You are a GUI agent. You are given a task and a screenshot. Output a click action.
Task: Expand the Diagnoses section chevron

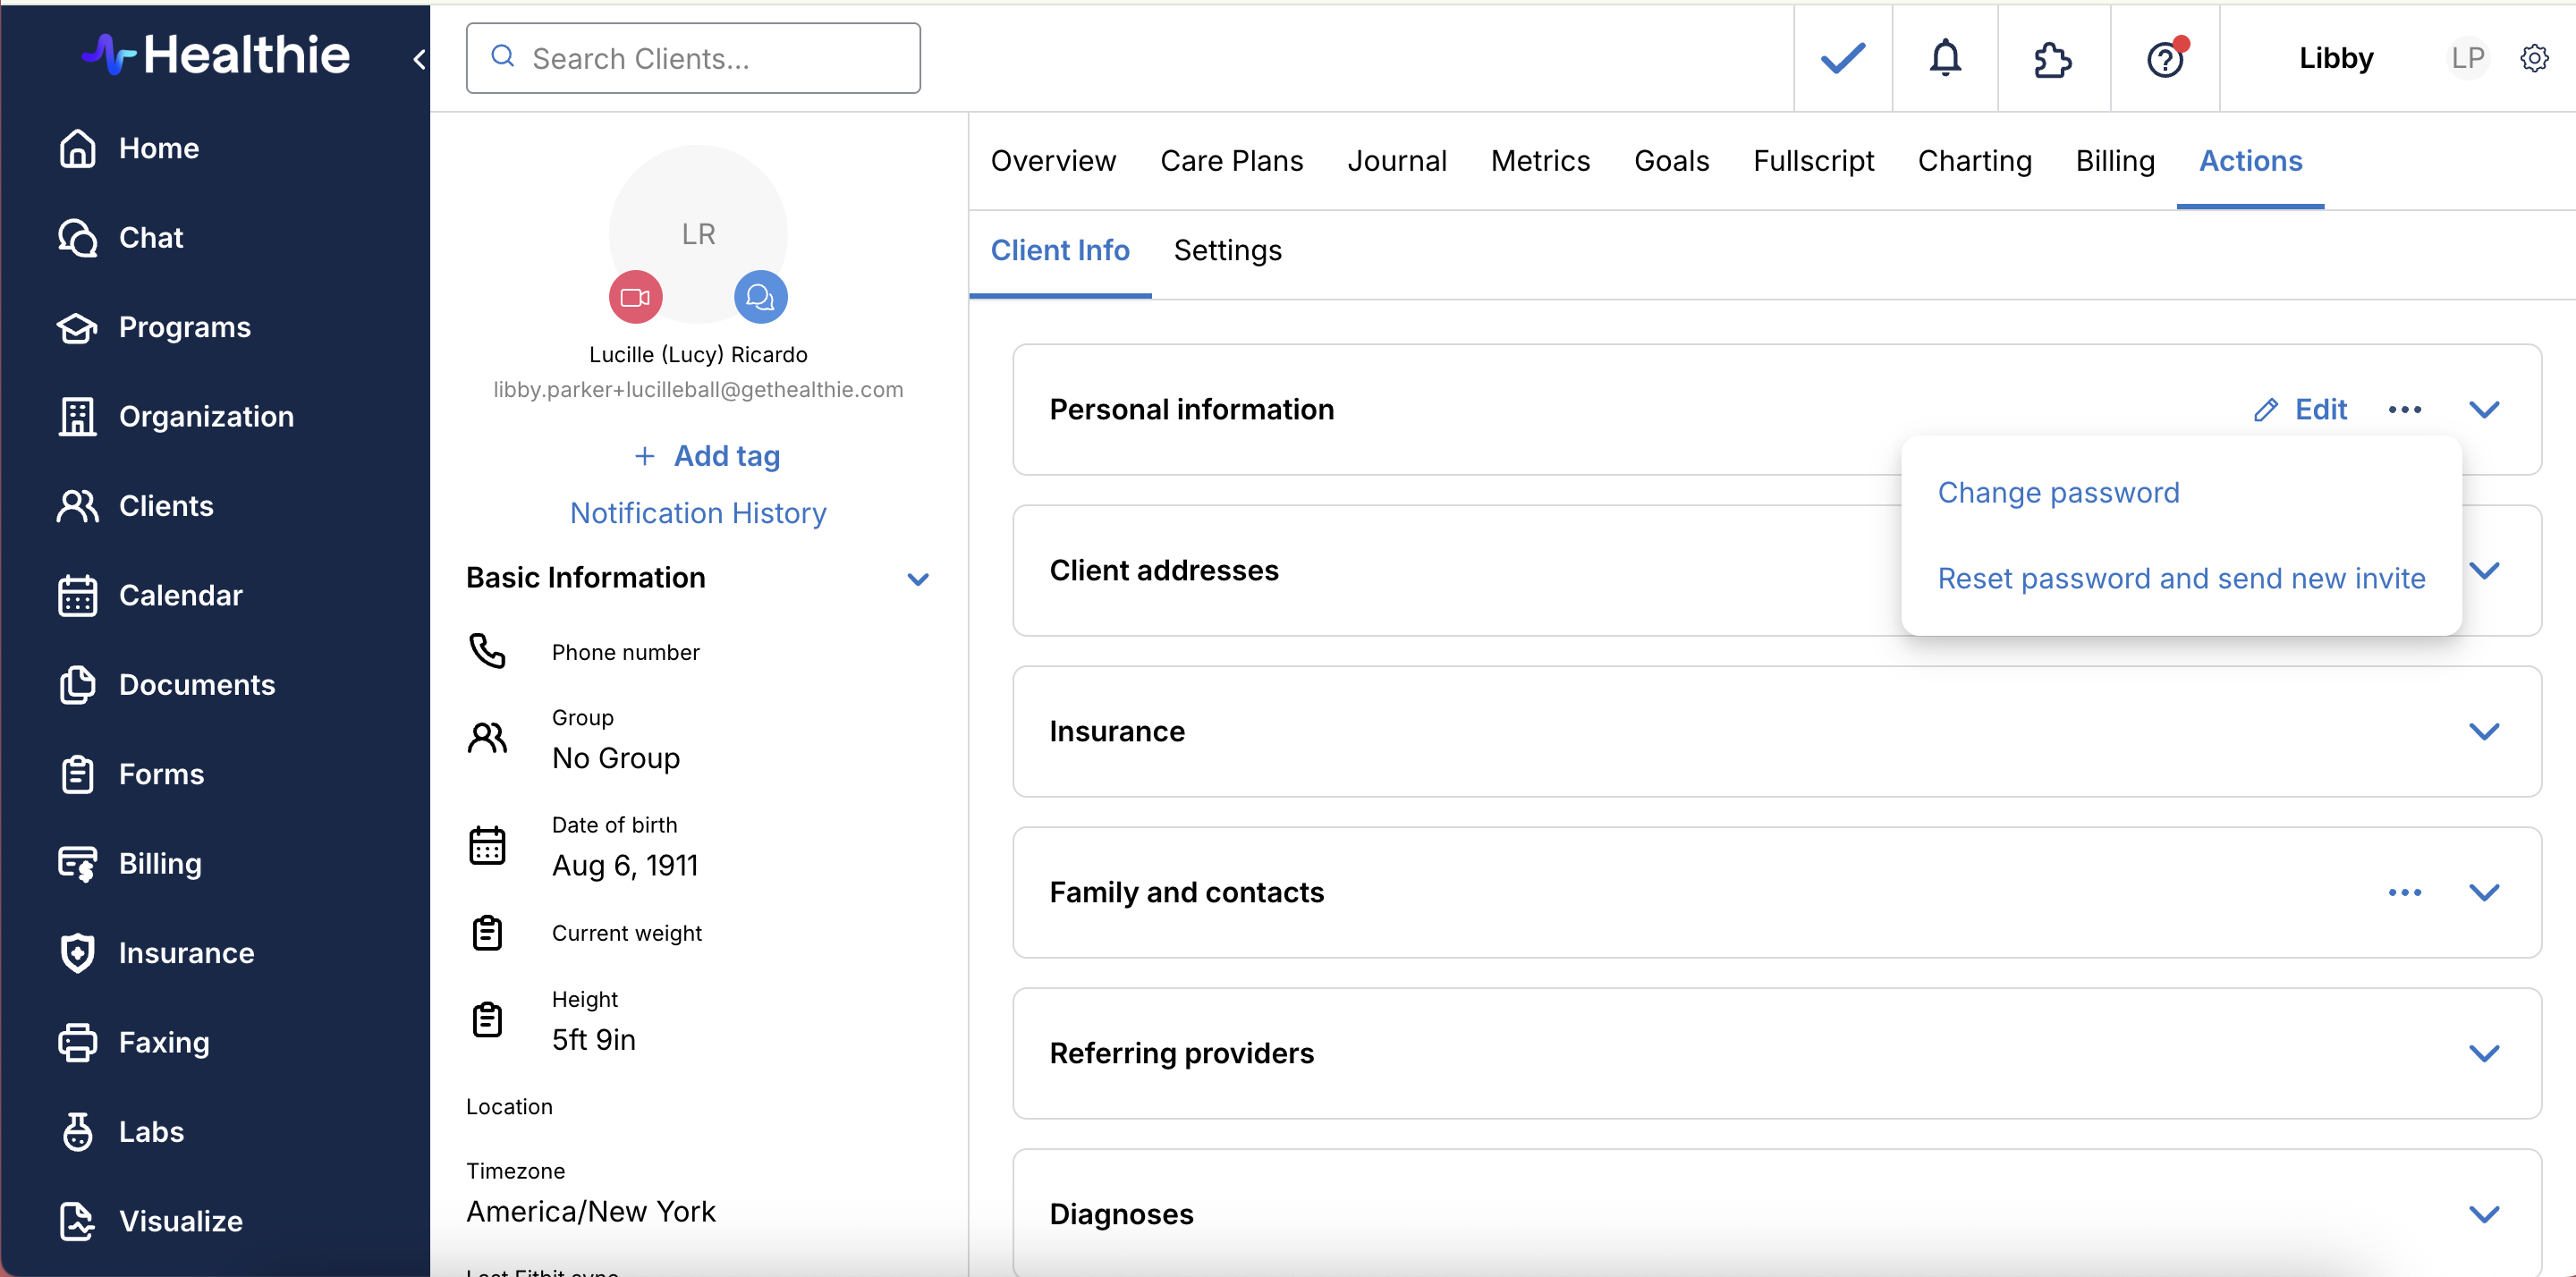click(2483, 1214)
